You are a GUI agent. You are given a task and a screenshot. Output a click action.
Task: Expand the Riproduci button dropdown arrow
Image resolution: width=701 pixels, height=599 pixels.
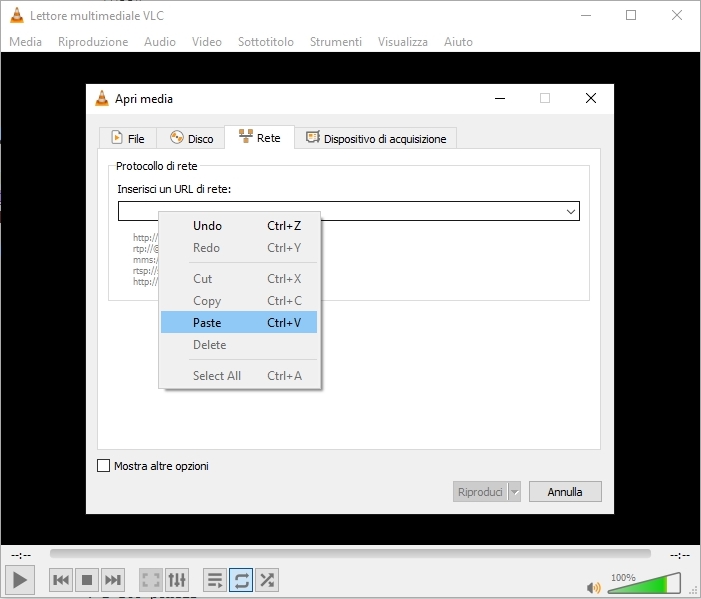(515, 492)
